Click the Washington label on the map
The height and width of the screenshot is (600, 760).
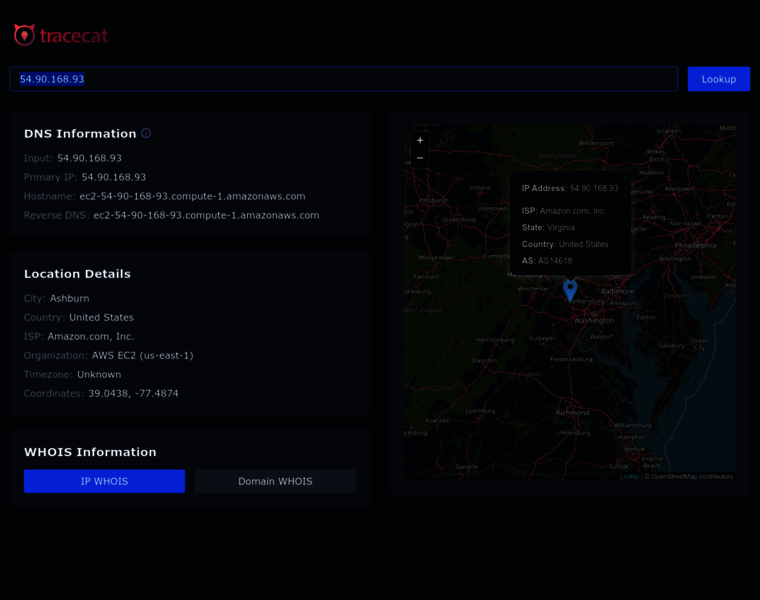coord(595,321)
